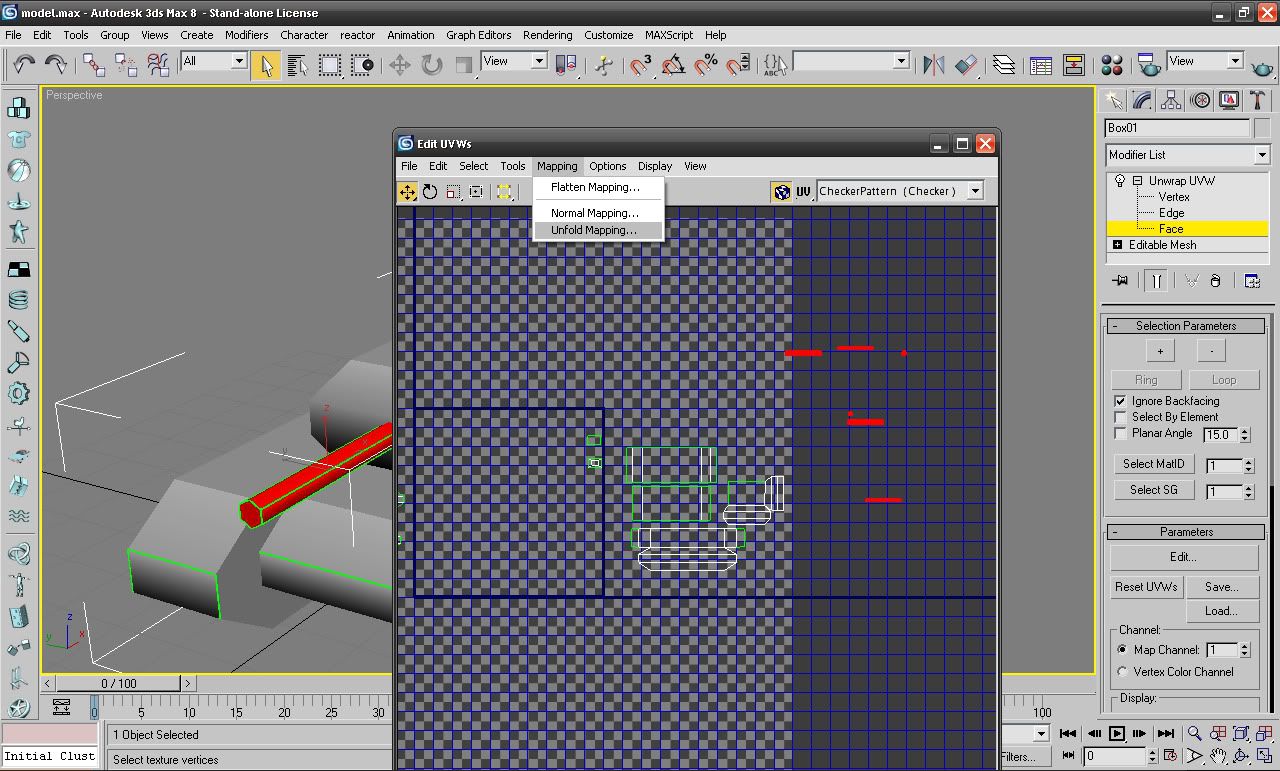Click the Bind to Space Warp icon
The height and width of the screenshot is (771, 1280).
(158, 65)
